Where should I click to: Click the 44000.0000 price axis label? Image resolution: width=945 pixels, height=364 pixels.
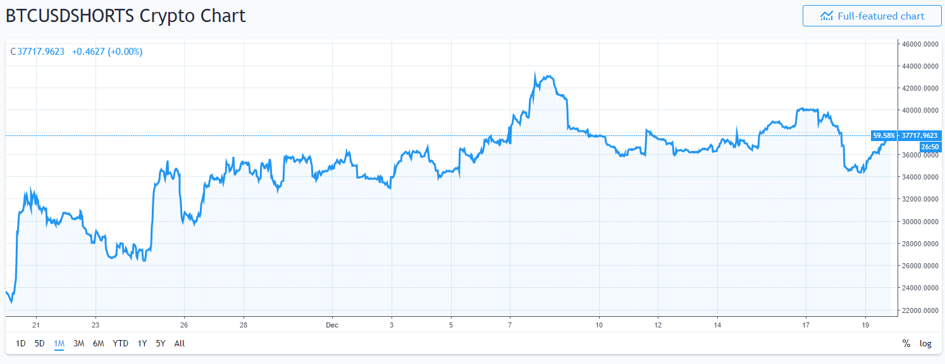920,66
